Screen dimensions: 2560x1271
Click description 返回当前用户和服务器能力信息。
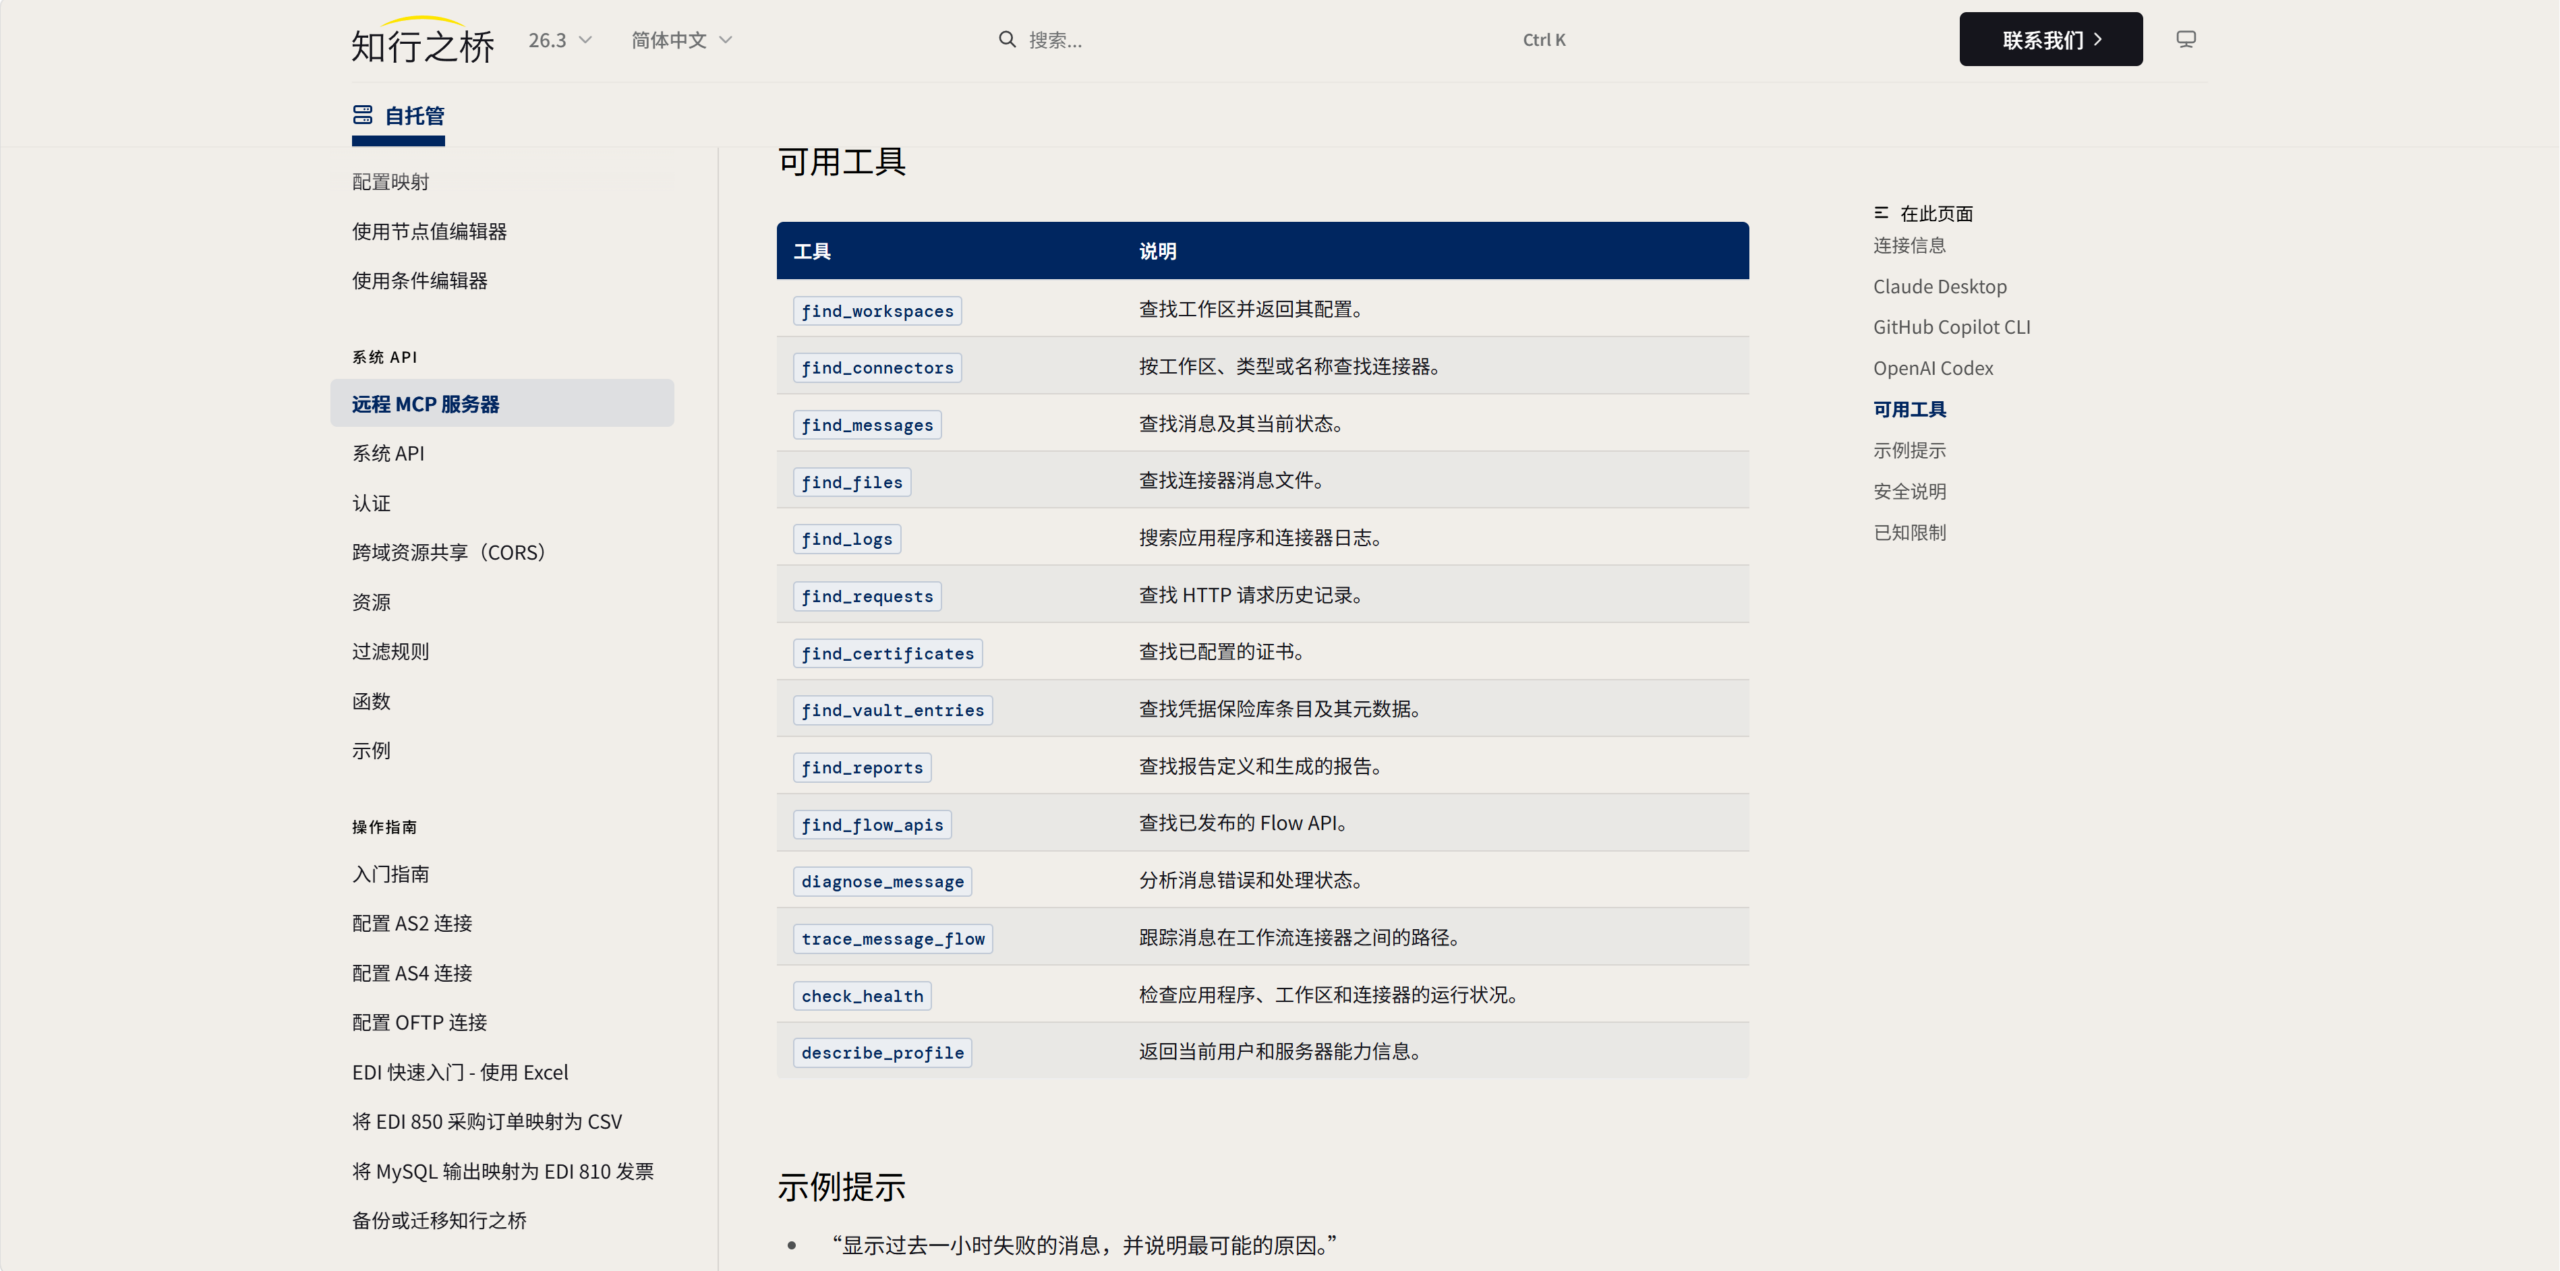(x=1280, y=1051)
